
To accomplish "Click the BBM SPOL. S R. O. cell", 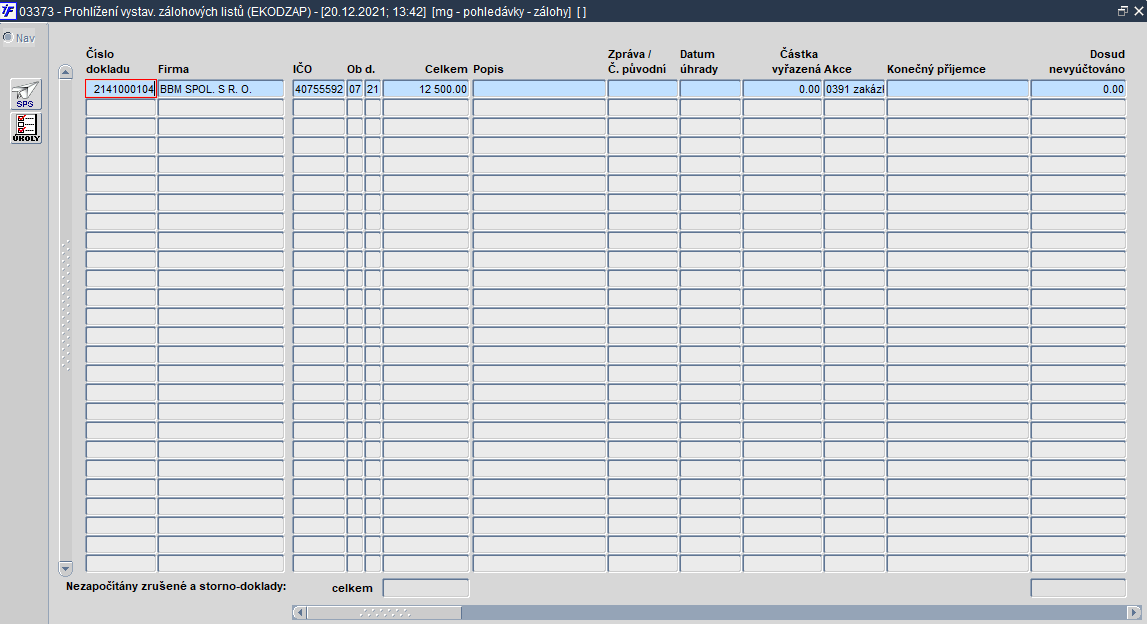I will 221,89.
